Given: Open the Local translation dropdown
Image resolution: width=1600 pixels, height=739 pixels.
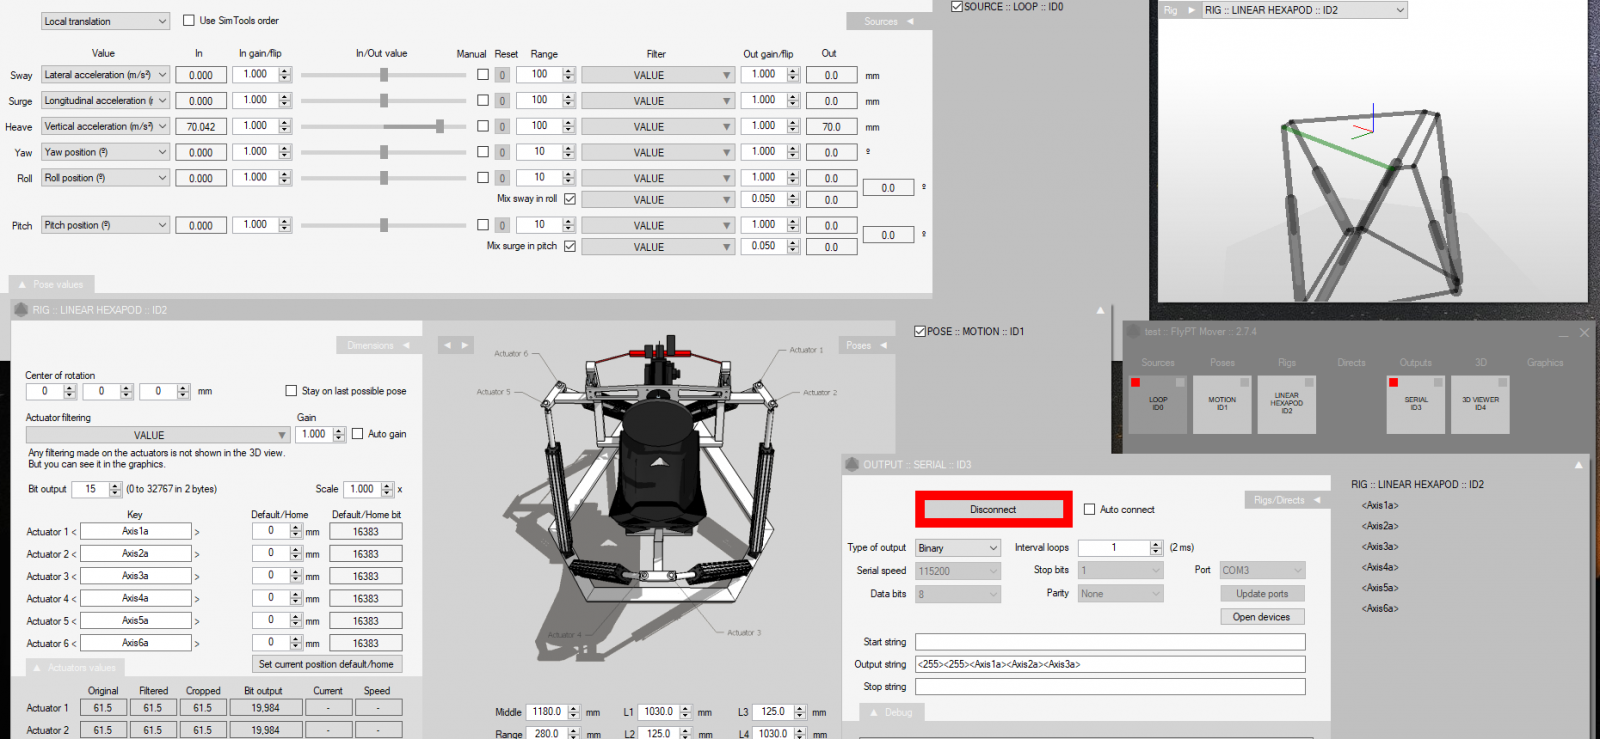Looking at the screenshot, I should [105, 21].
